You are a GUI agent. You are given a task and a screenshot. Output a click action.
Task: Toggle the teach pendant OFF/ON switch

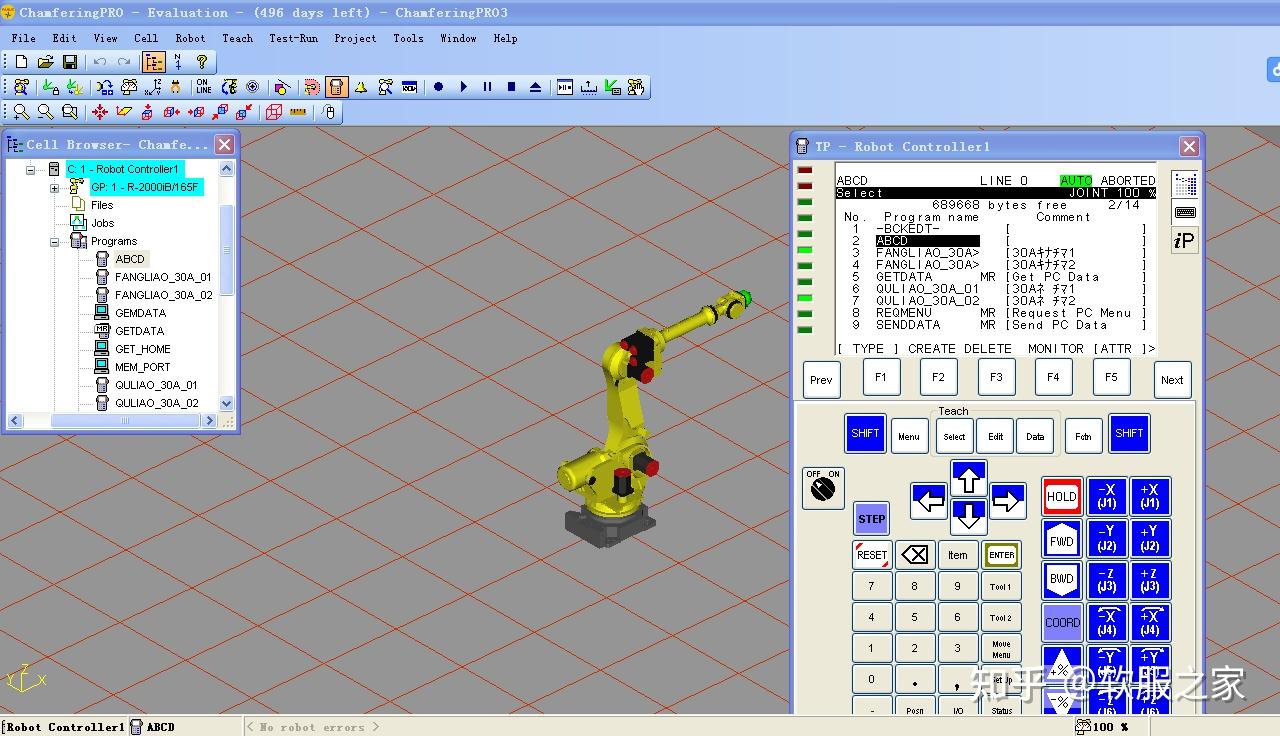point(824,487)
